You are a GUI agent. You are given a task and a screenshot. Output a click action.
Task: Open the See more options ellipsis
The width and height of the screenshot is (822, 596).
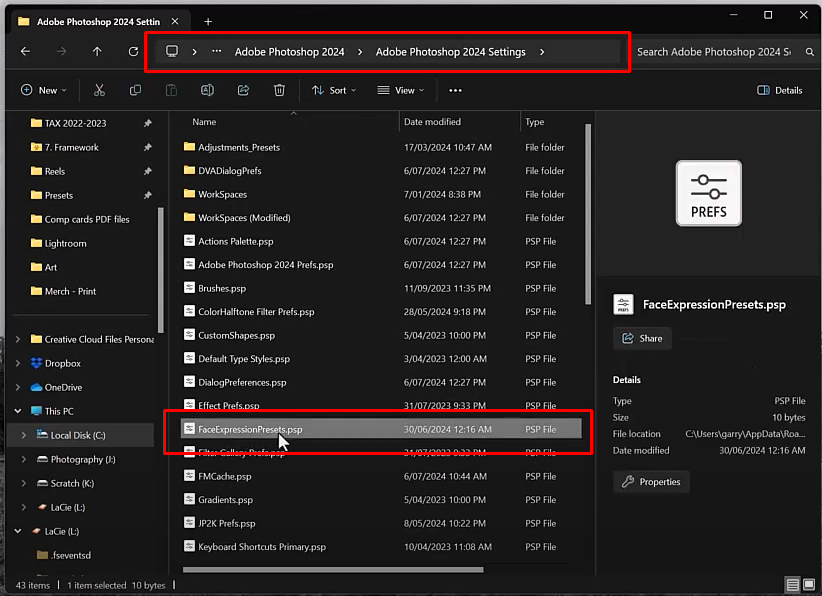coord(455,90)
